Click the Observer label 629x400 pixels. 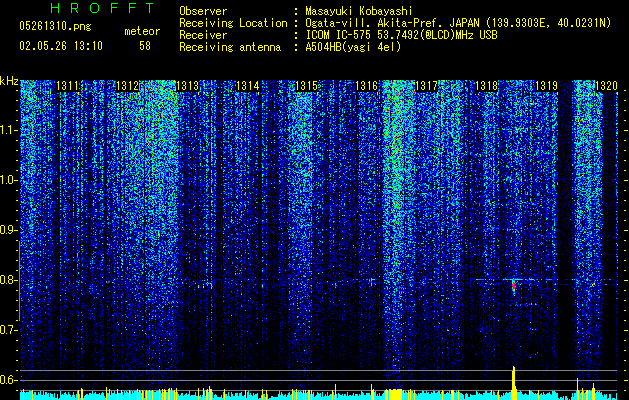point(203,11)
